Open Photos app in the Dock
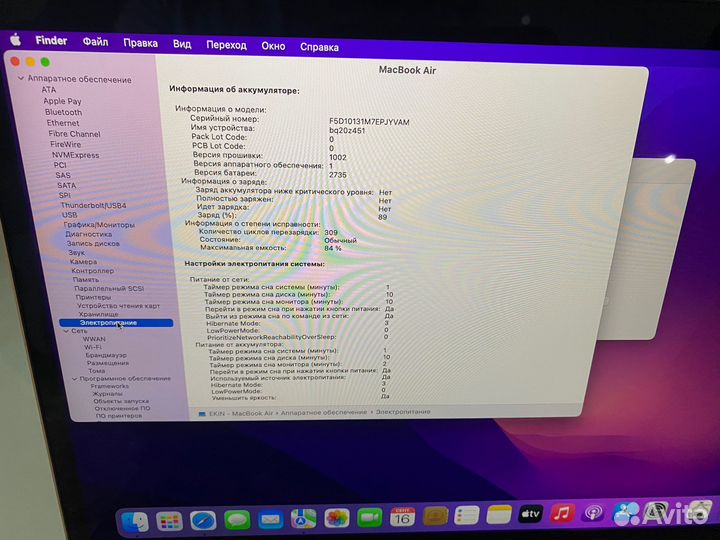This screenshot has height=540, width=720. 337,519
